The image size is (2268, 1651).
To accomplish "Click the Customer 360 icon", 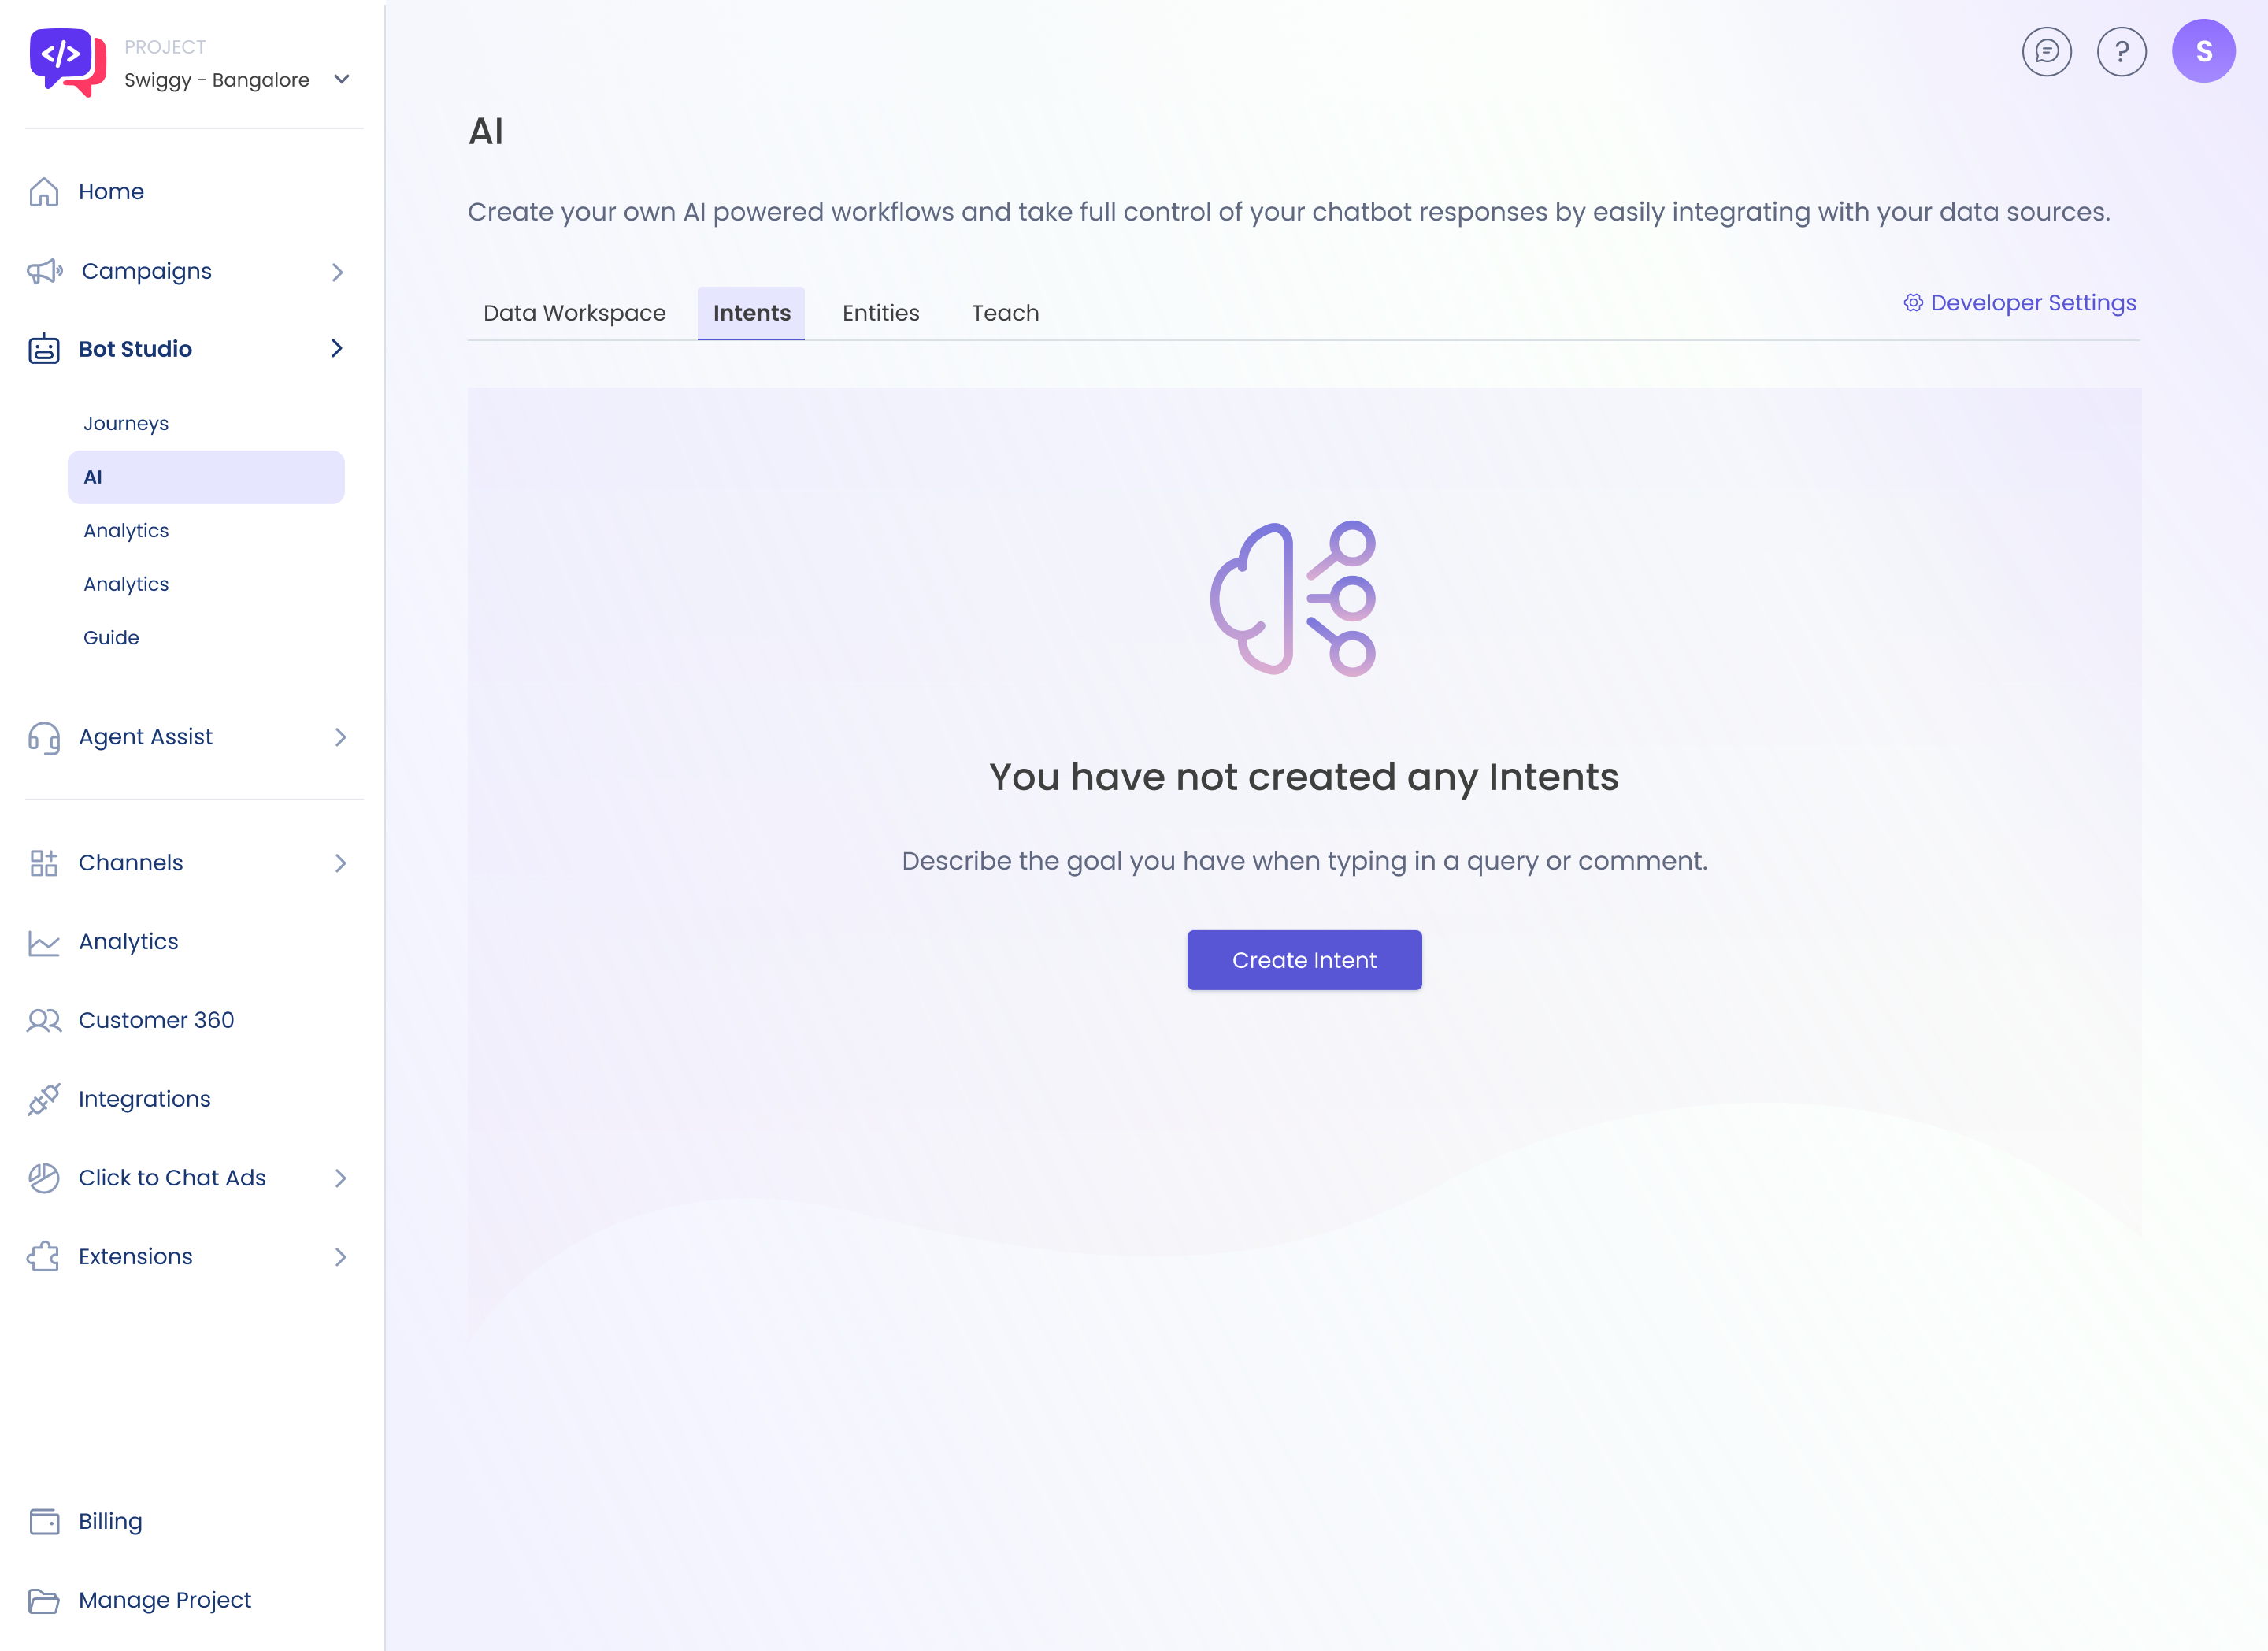I will click(x=44, y=1020).
